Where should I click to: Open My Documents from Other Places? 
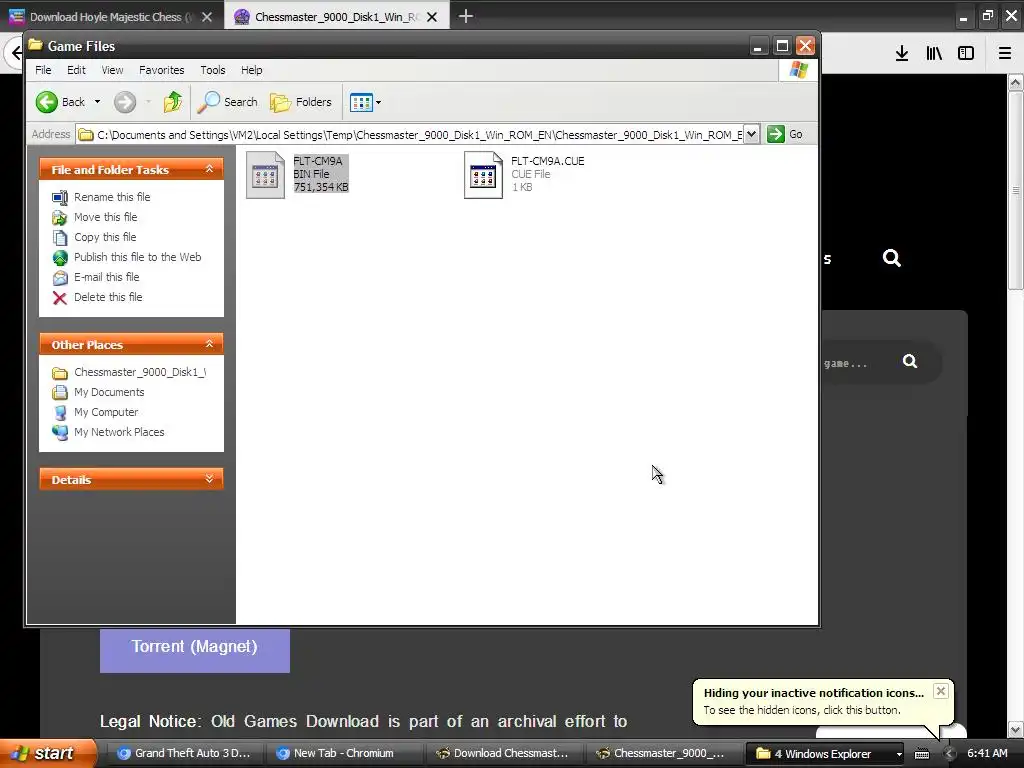(x=109, y=392)
